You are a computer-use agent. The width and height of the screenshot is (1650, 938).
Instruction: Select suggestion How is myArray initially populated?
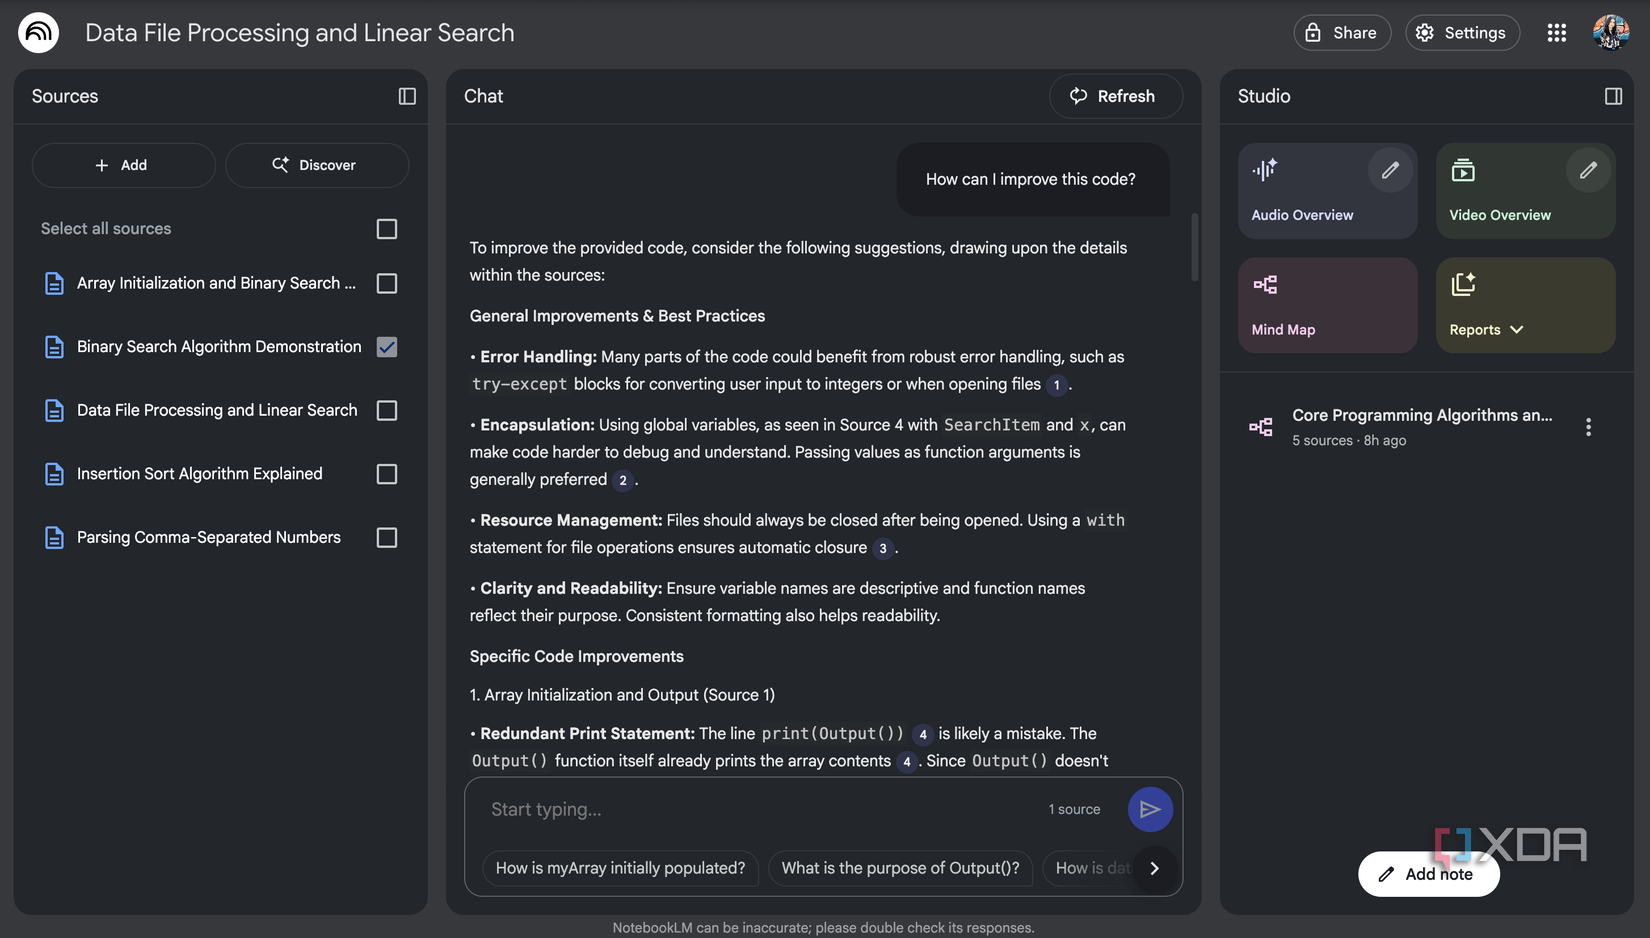click(x=620, y=868)
